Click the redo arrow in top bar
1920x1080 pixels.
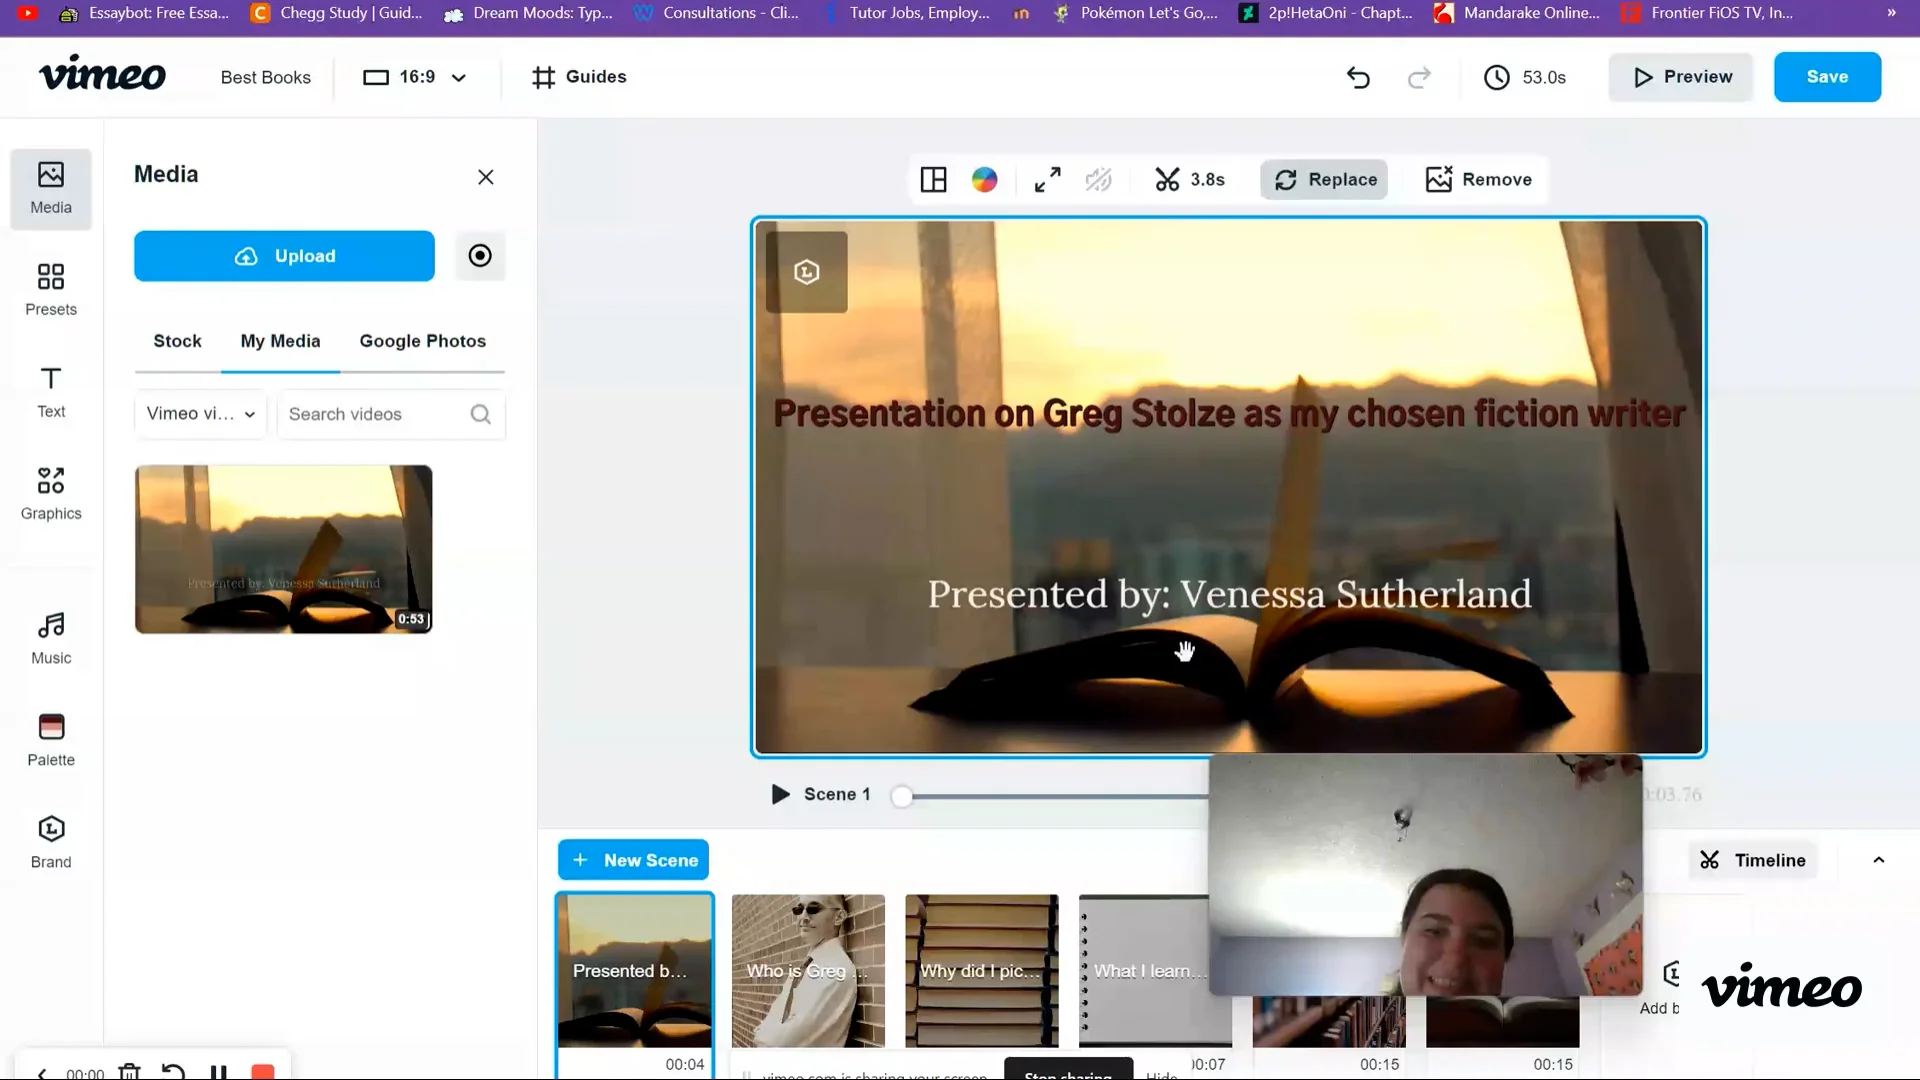pos(1419,77)
